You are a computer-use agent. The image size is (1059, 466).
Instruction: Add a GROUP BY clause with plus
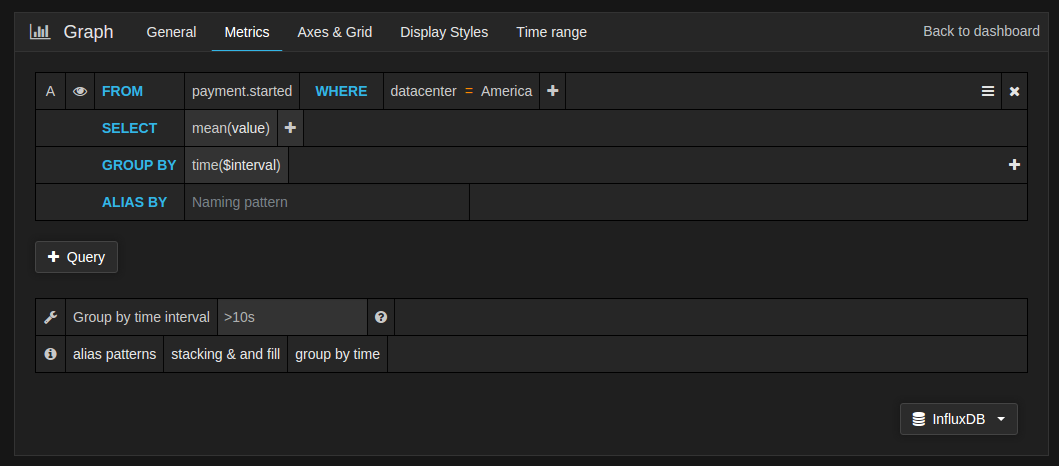coord(1014,165)
